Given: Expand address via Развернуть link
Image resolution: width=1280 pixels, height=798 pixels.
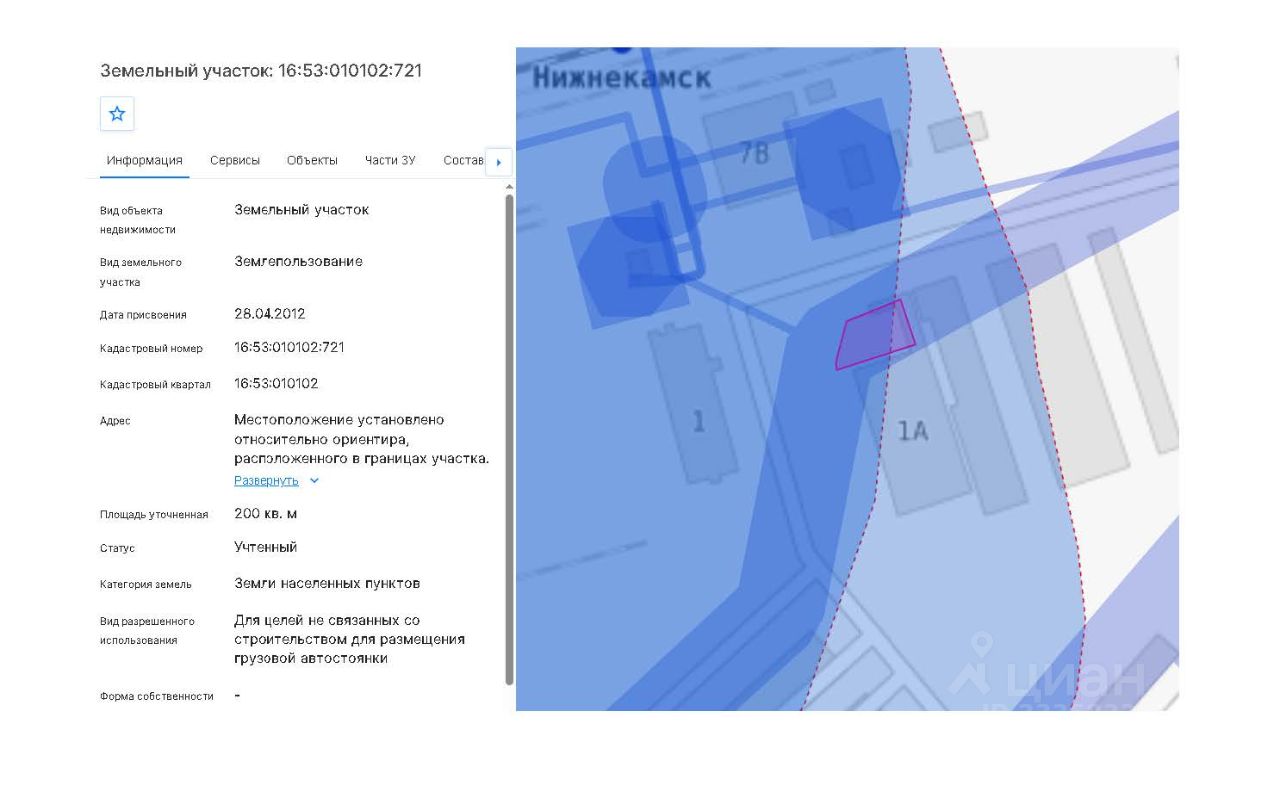Looking at the screenshot, I should 266,481.
